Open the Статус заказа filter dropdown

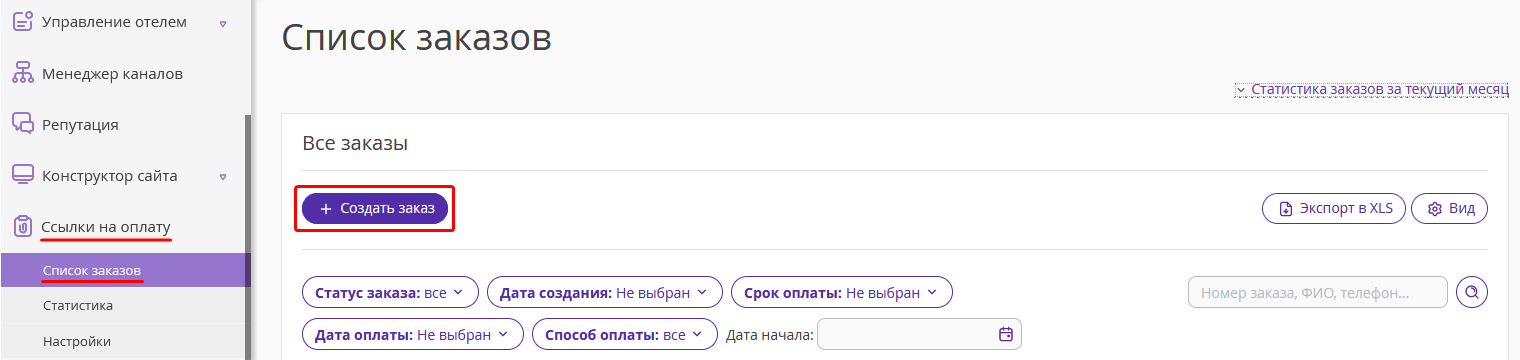[390, 293]
